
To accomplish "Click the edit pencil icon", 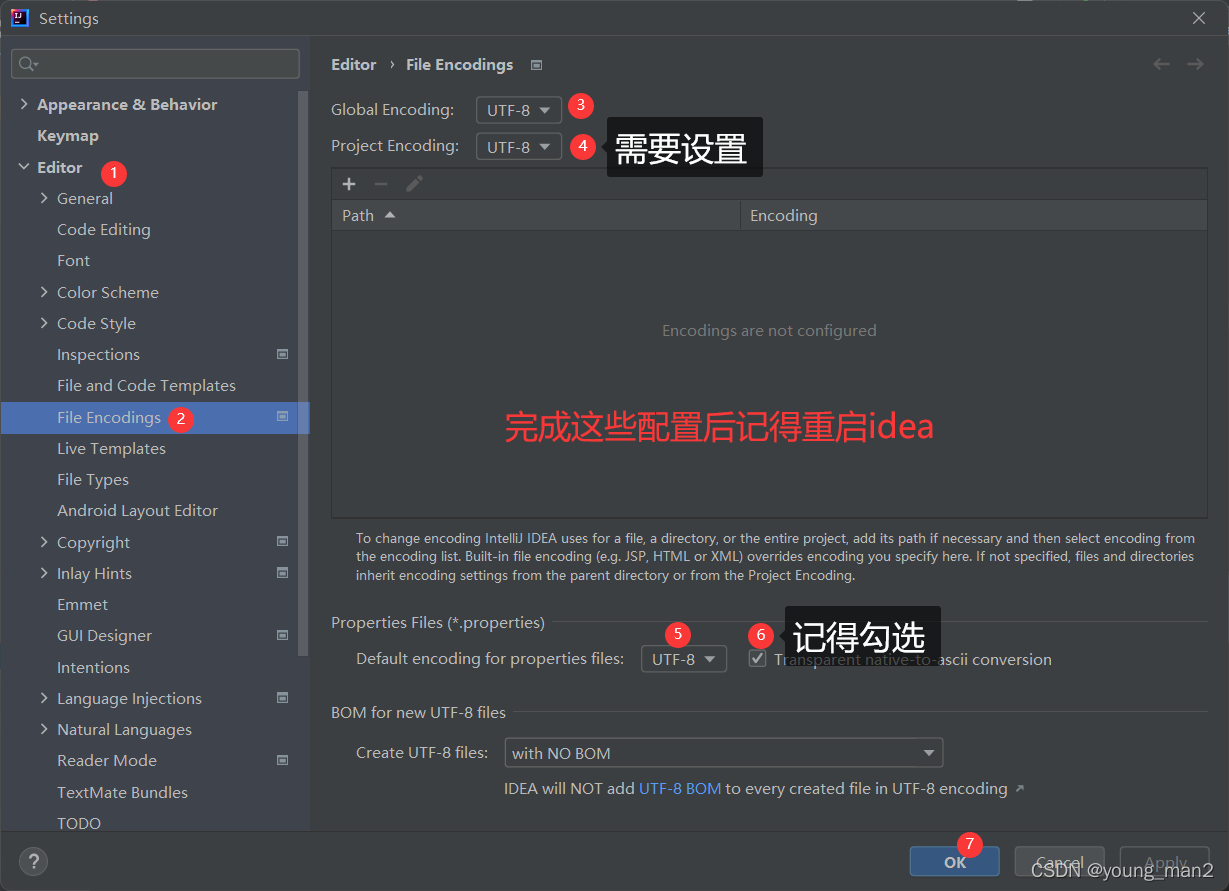I will 414,184.
